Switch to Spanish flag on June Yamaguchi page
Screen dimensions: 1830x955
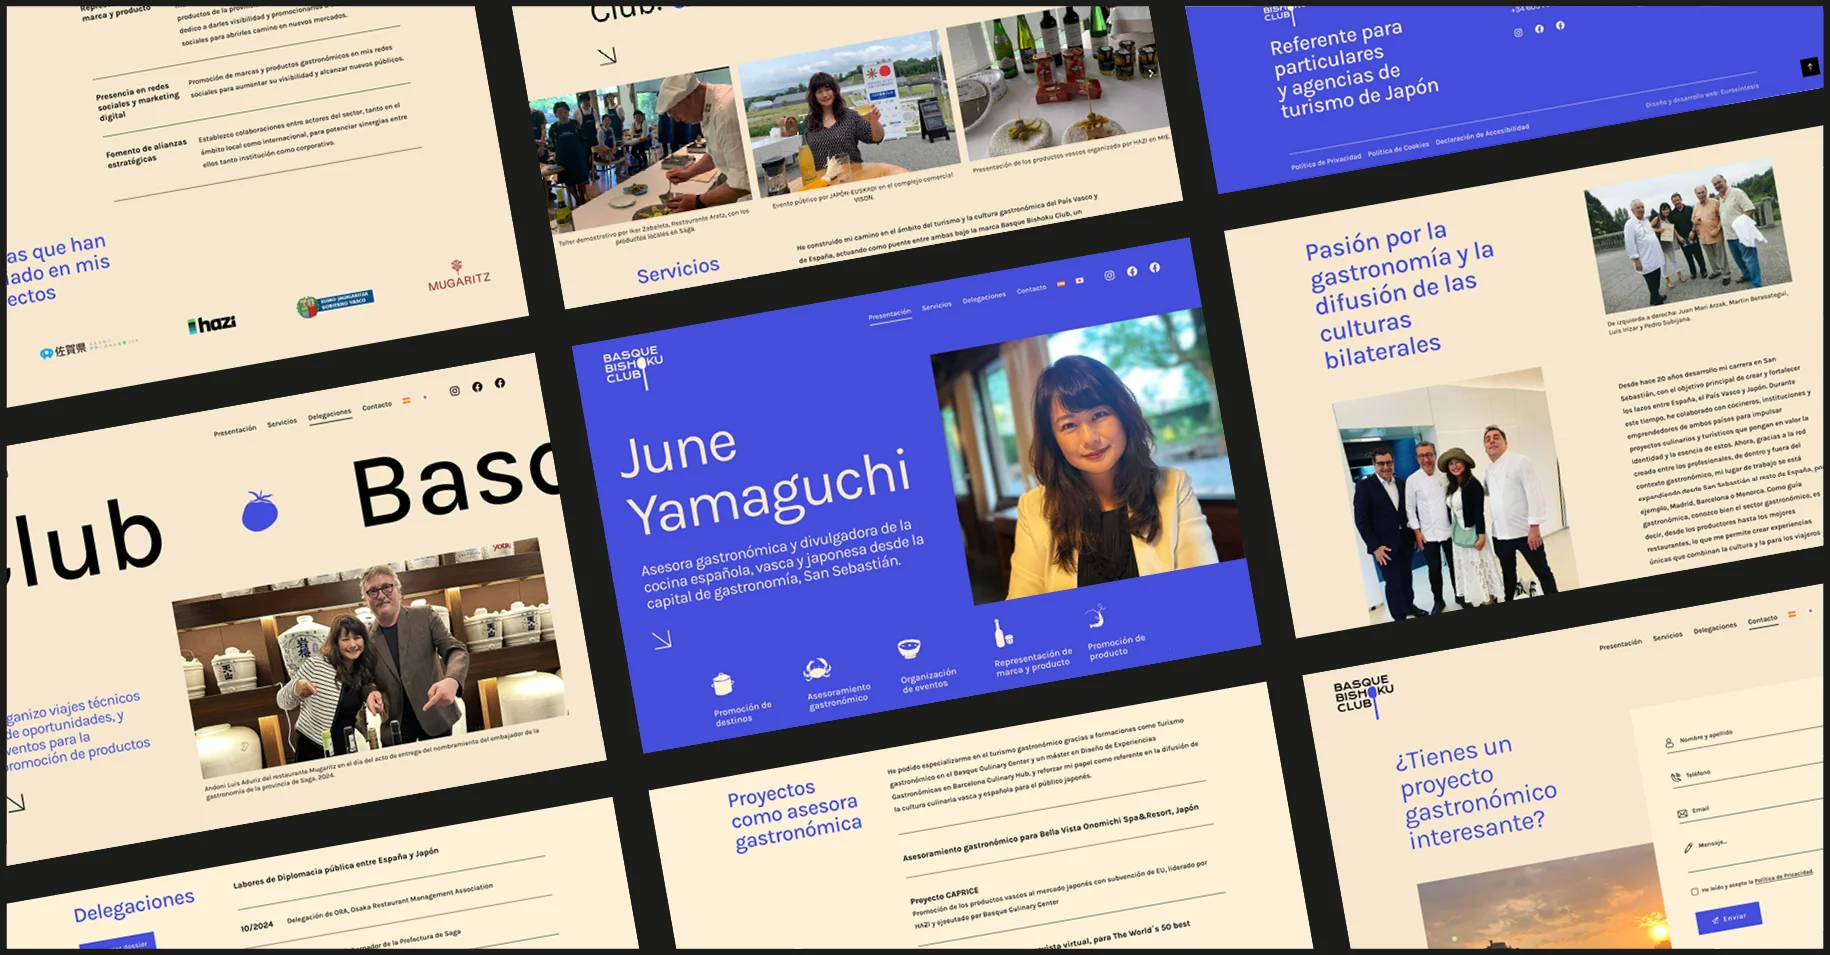[1061, 284]
